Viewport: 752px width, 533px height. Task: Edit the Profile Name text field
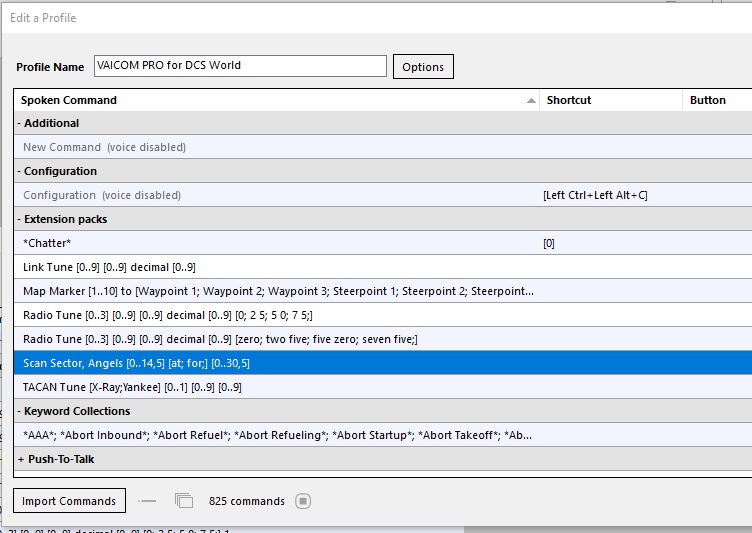[240, 66]
